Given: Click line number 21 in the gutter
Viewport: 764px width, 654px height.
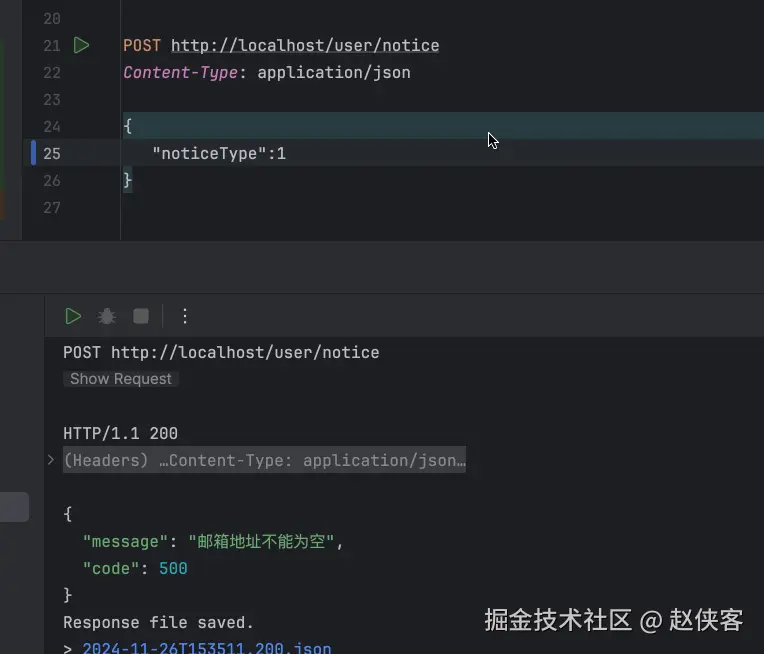Looking at the screenshot, I should 52,46.
